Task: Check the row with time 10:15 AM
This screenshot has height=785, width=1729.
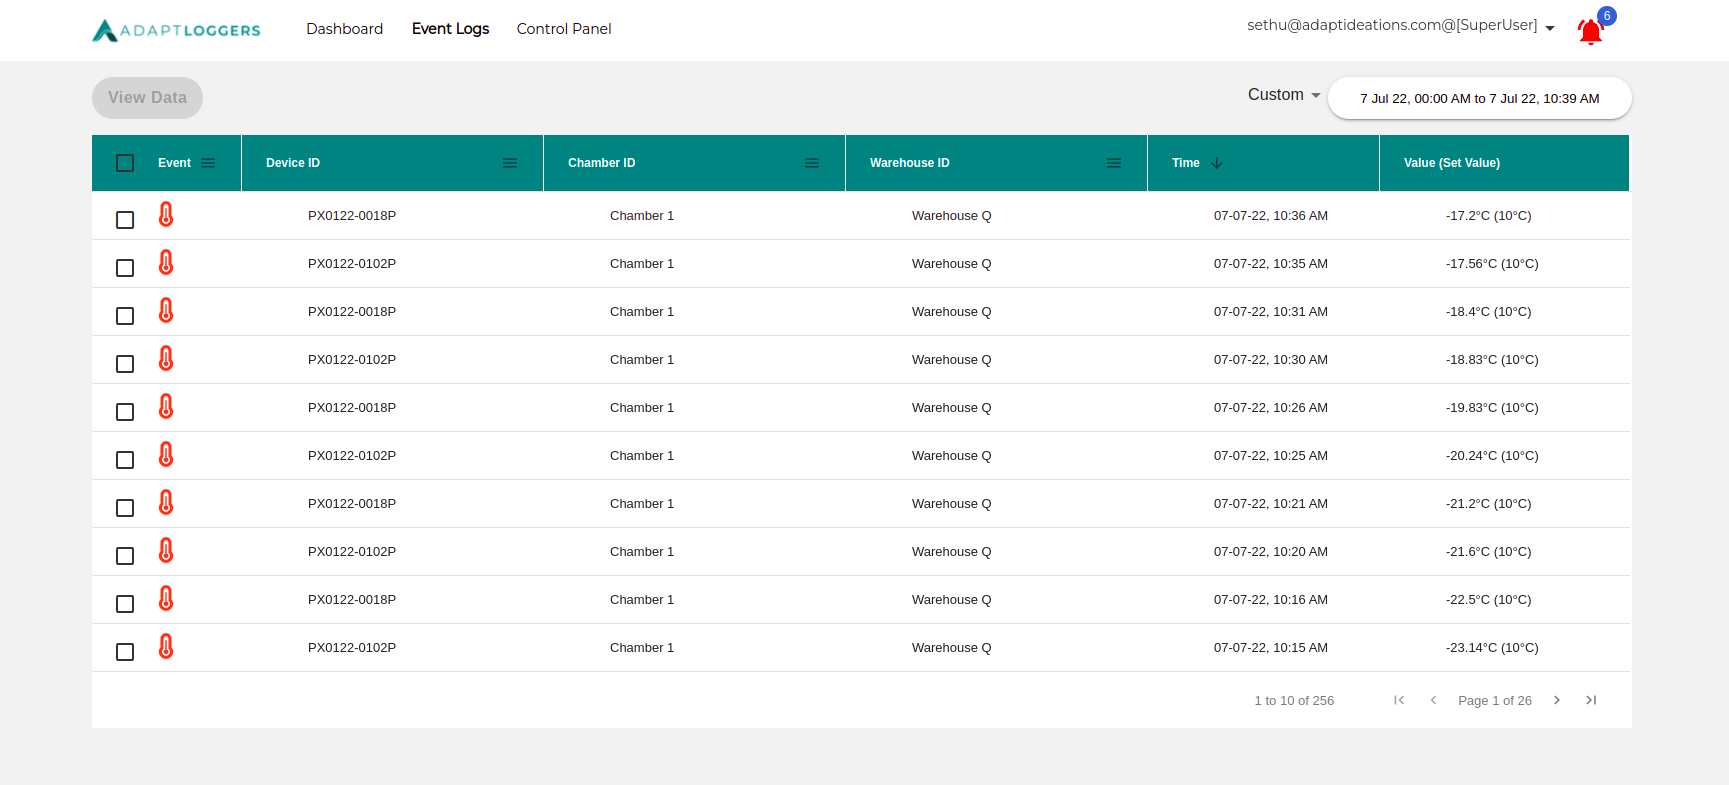Action: click(125, 652)
